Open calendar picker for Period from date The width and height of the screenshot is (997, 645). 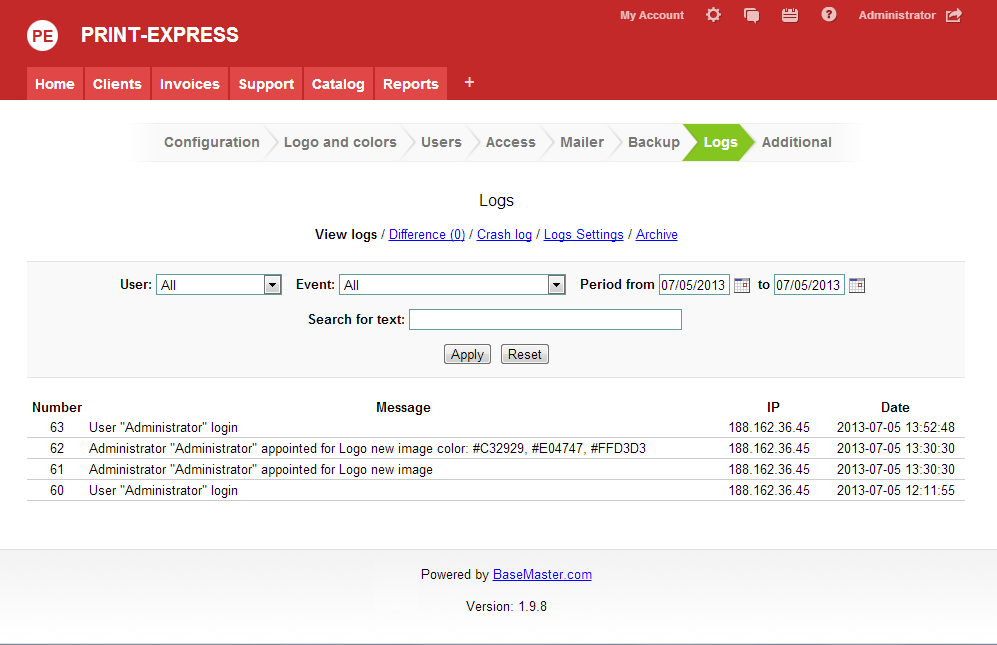pyautogui.click(x=741, y=285)
